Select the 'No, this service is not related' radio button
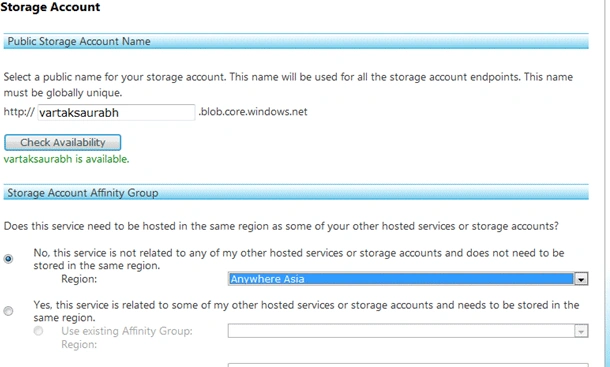Image resolution: width=610 pixels, height=367 pixels. point(8,259)
